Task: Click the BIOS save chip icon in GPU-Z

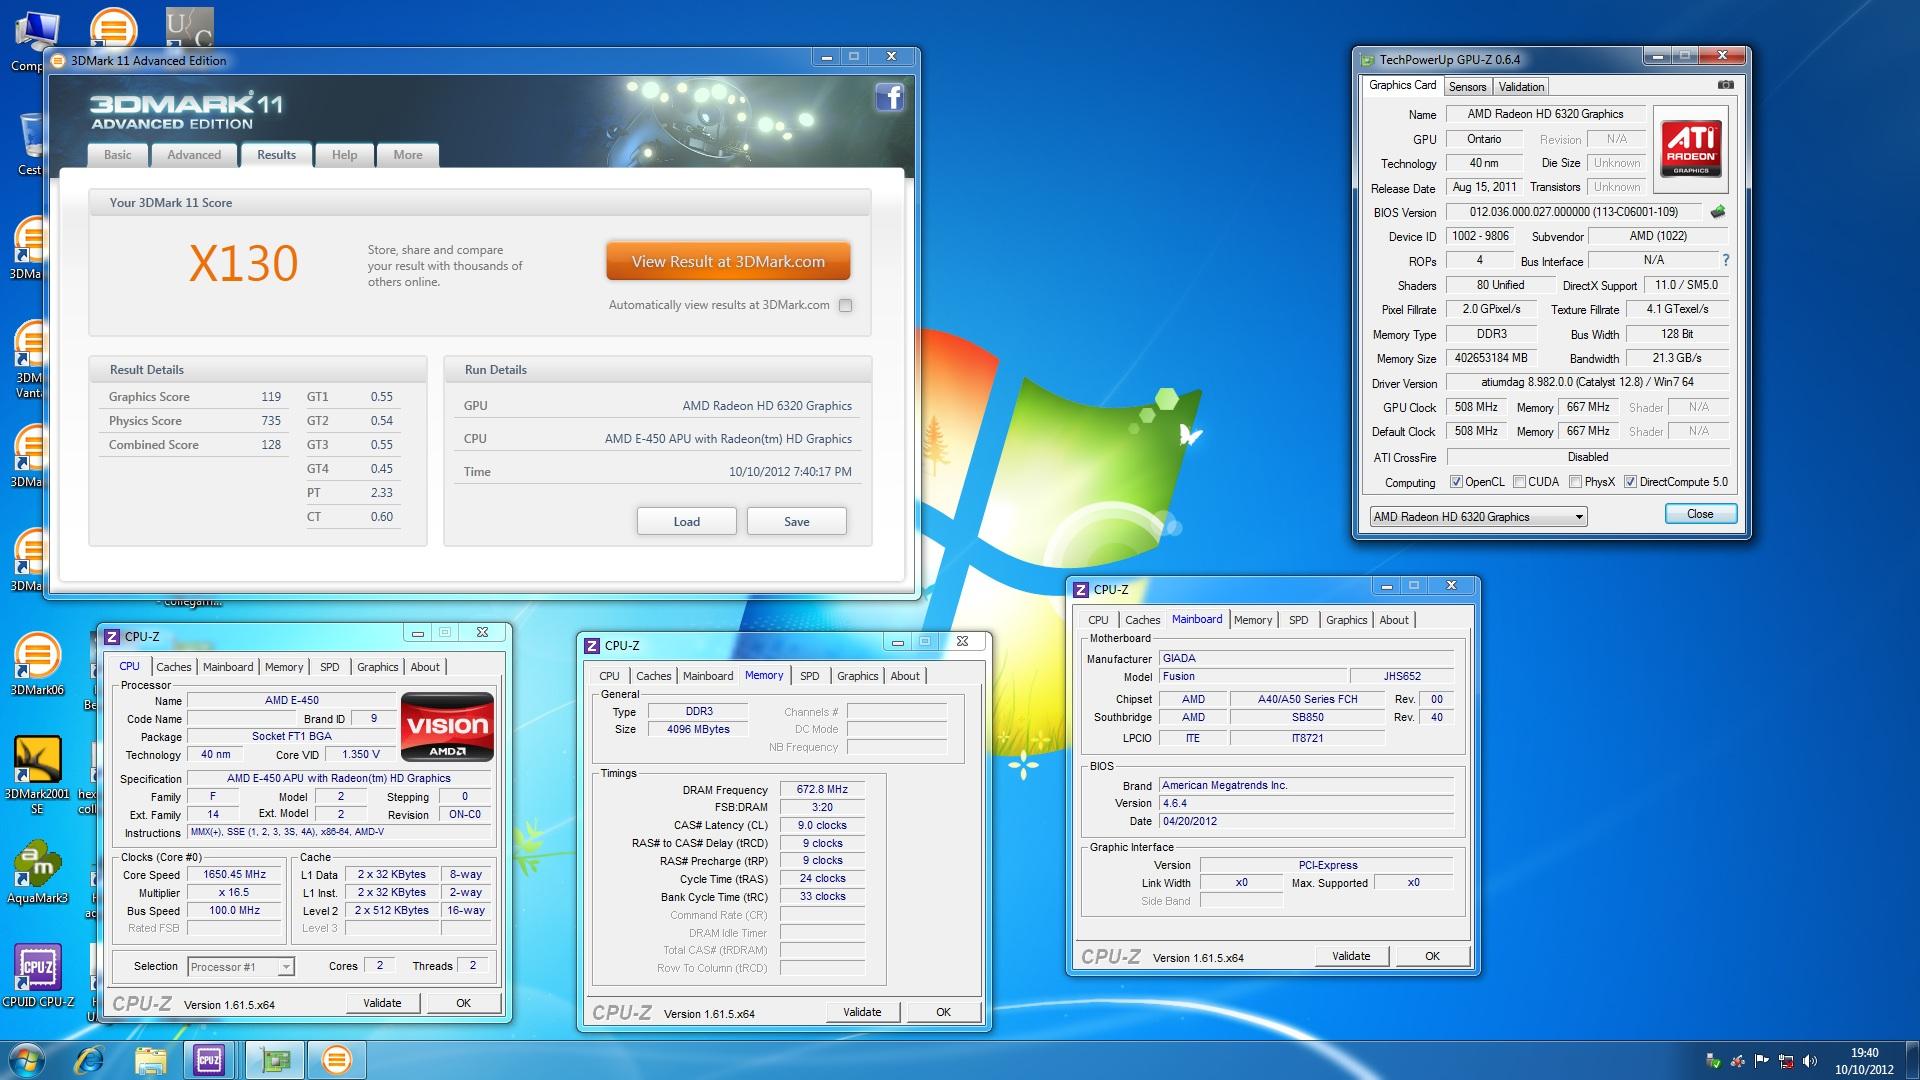Action: pos(1718,212)
